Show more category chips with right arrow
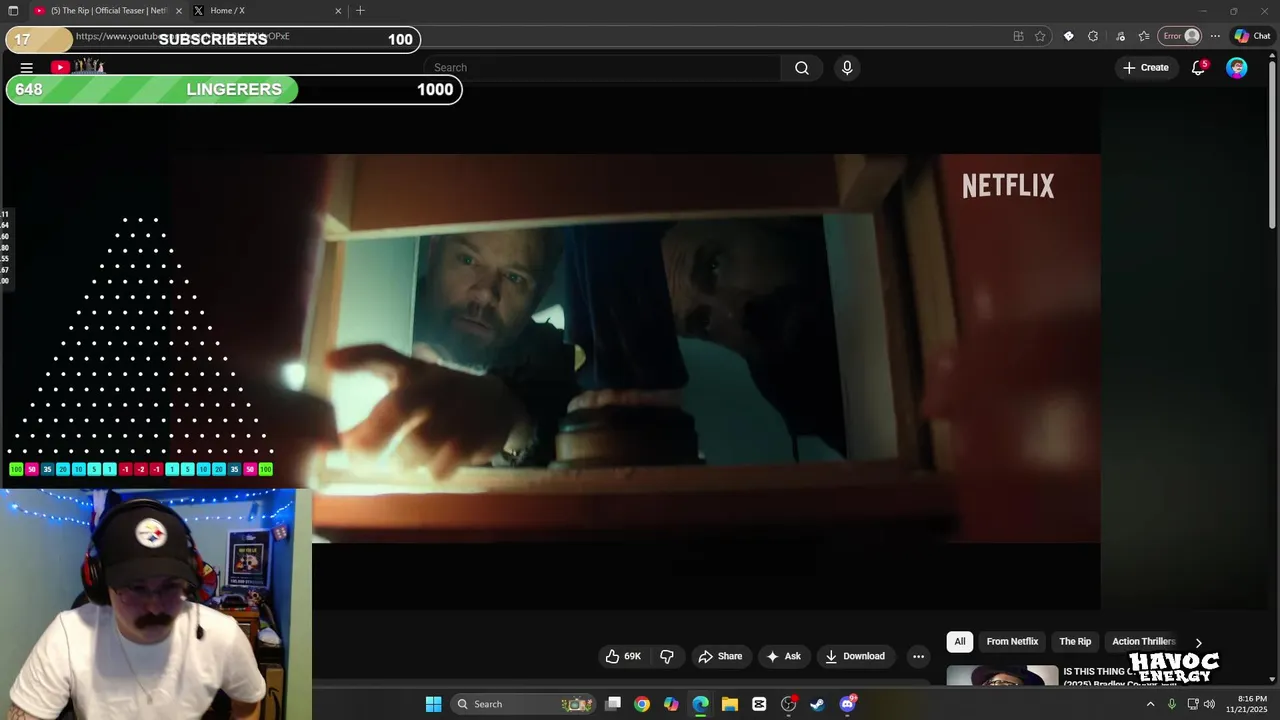The width and height of the screenshot is (1280, 720). [x=1198, y=642]
